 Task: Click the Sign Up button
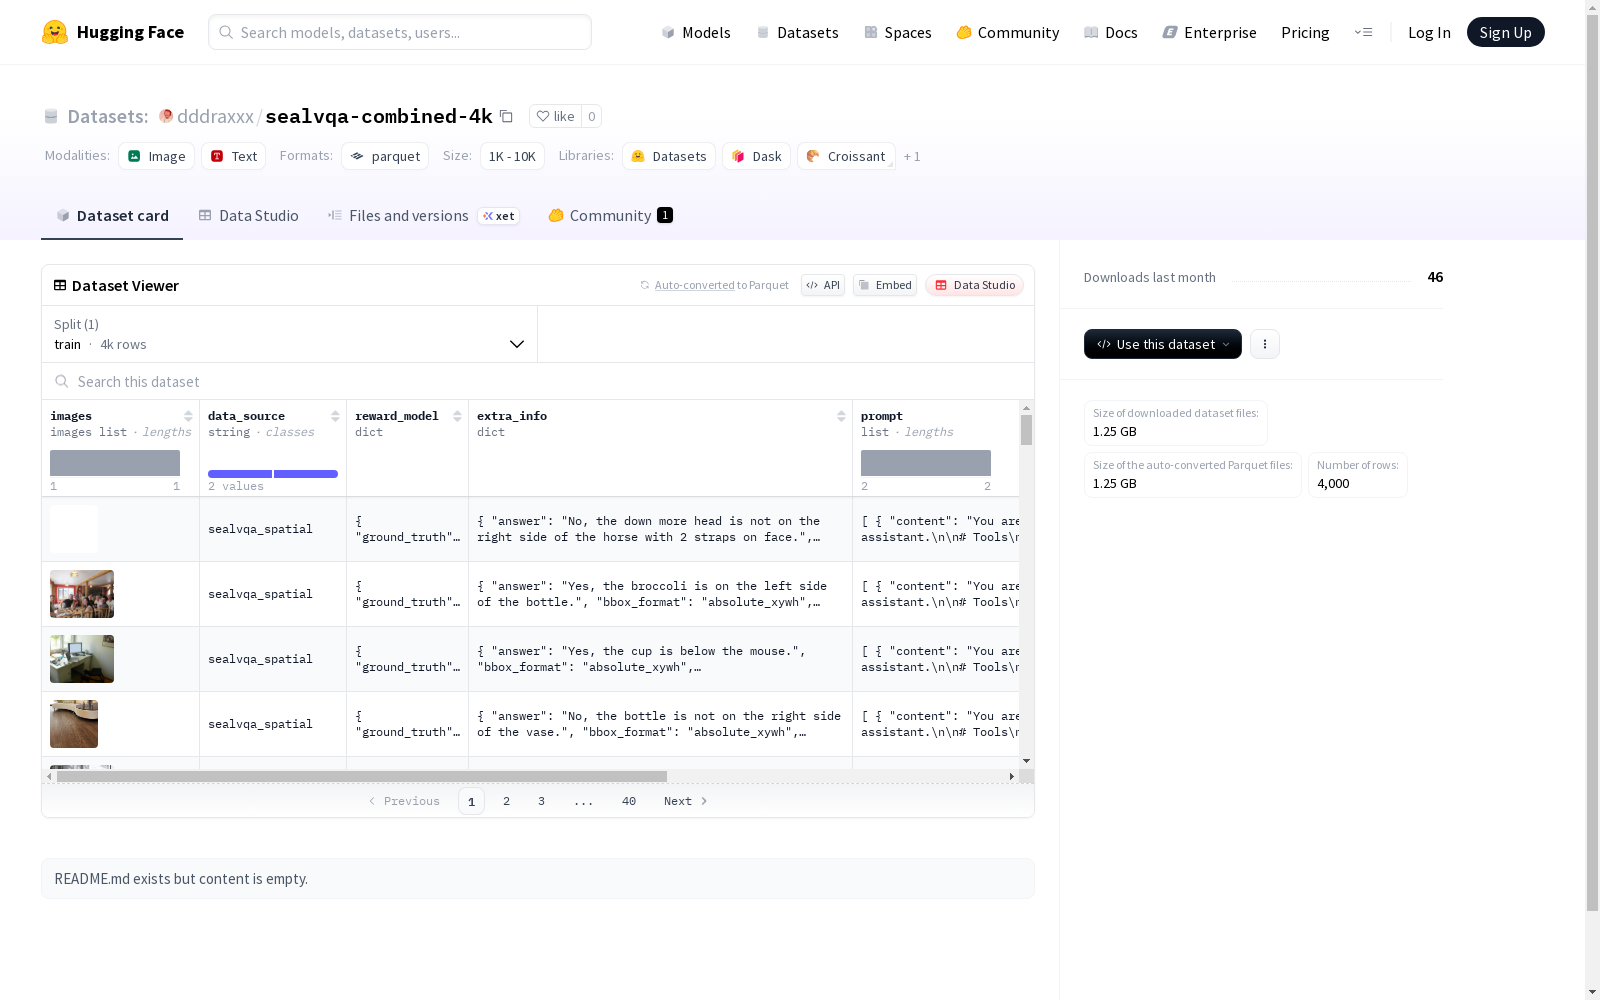[x=1506, y=32]
